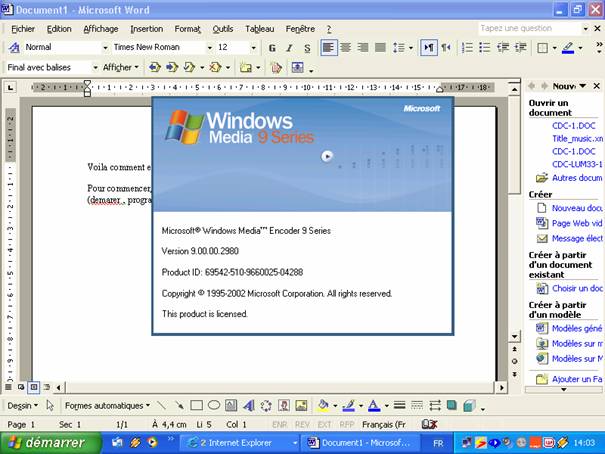Open the Tableau menu
Screen dimensions: 605x454
coord(260,29)
